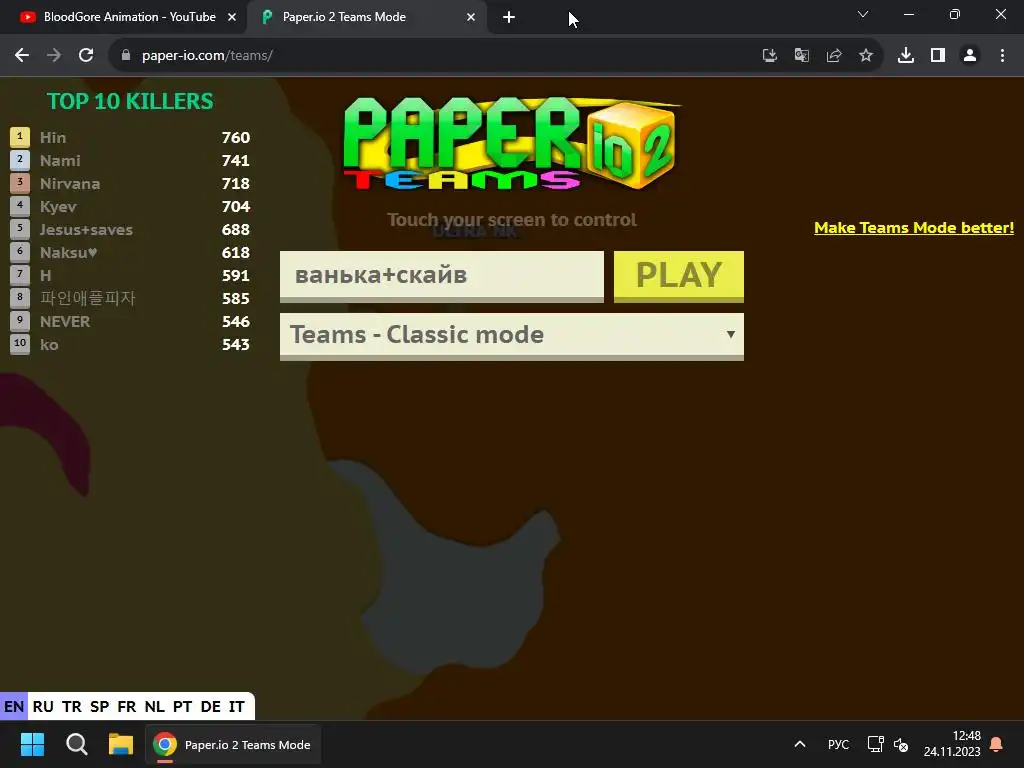Close the Paper.io 2 Teams Mode tab
1024x768 pixels.
[x=471, y=18]
